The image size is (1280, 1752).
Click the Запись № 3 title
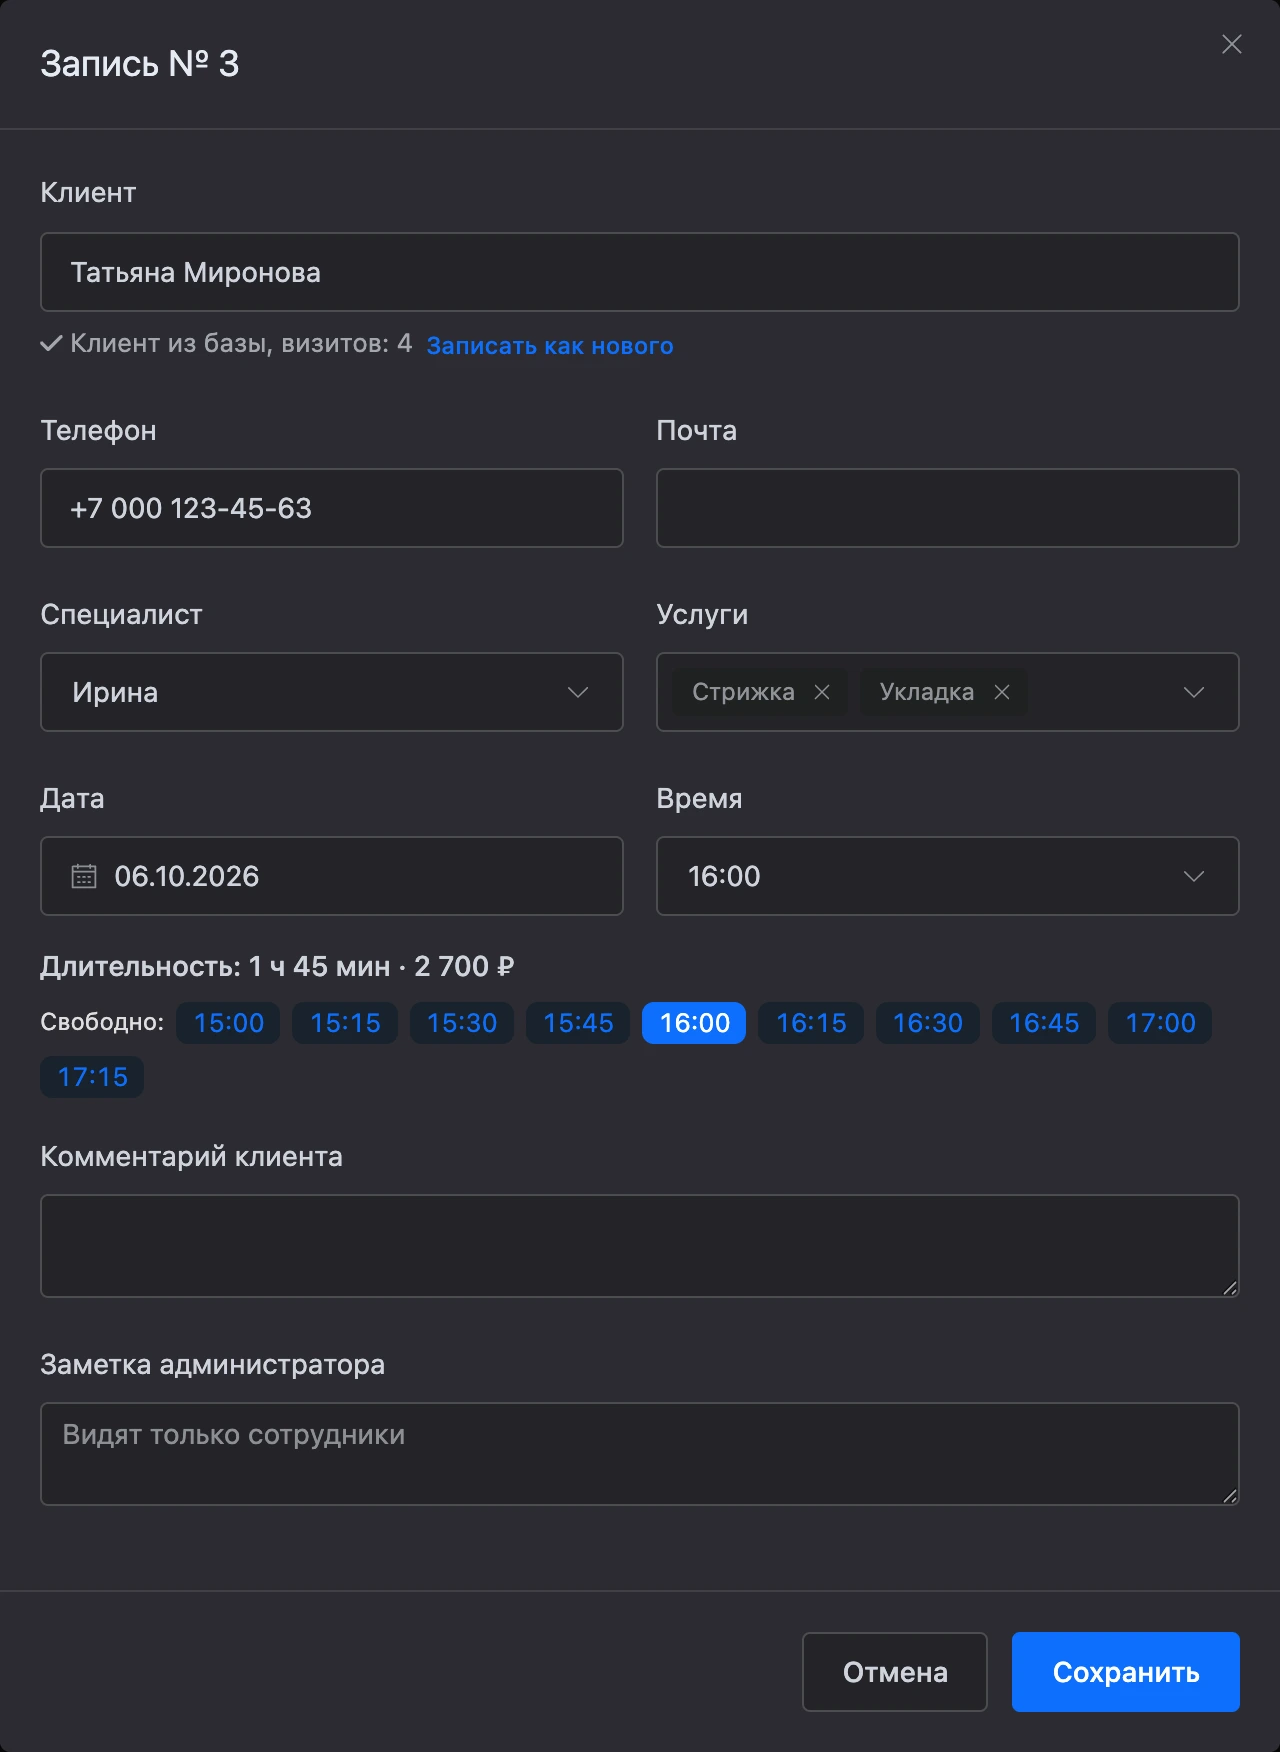(140, 64)
